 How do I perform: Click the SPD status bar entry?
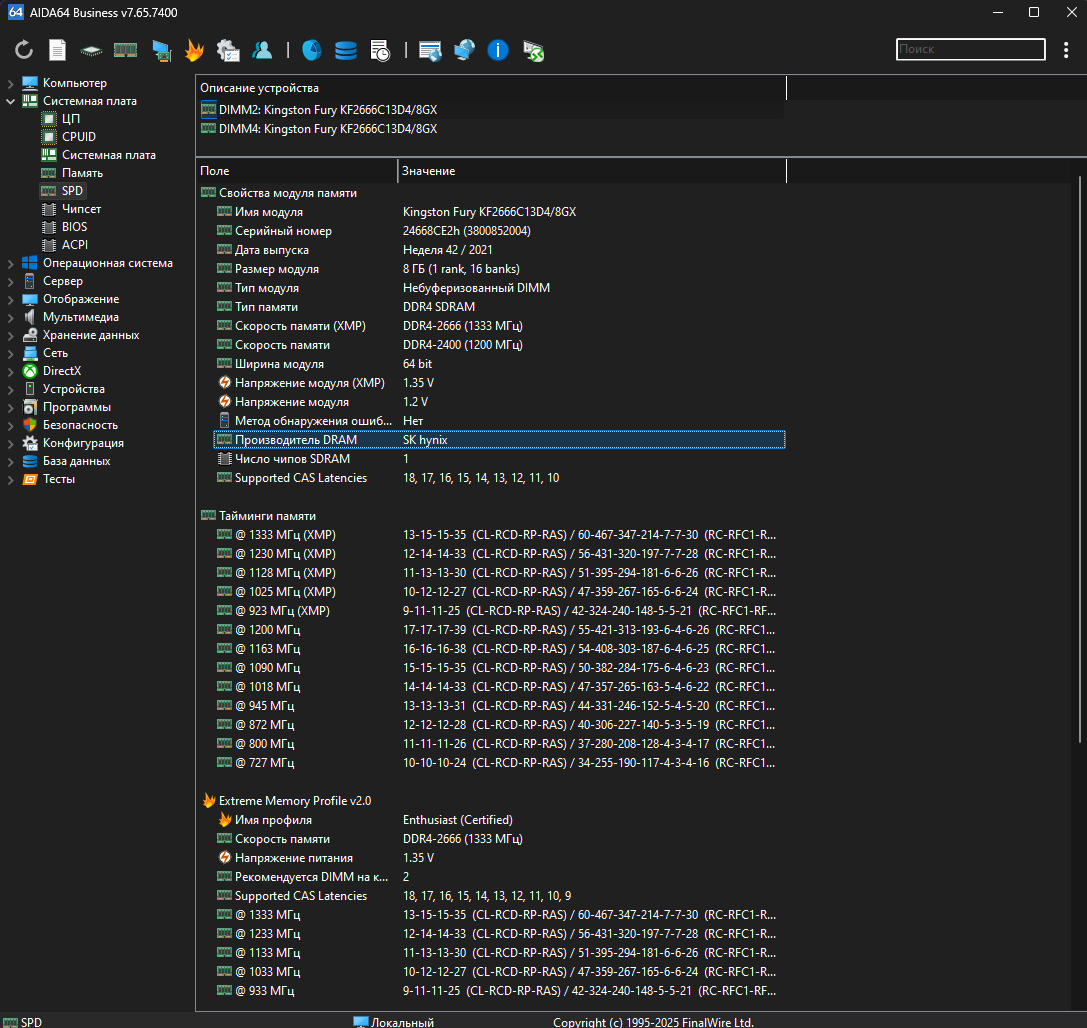(x=24, y=1022)
